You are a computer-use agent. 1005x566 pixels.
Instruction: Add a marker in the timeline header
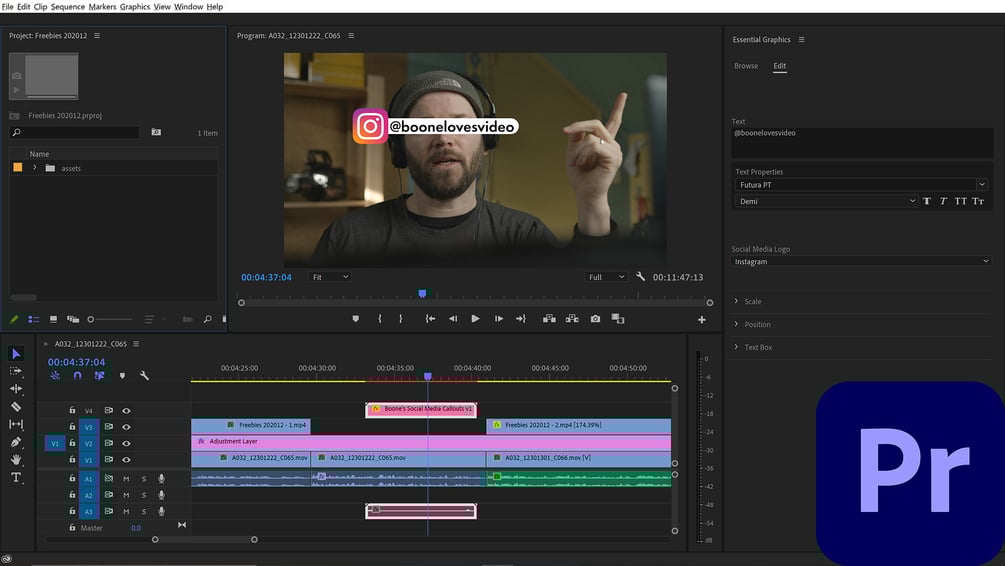pyautogui.click(x=122, y=376)
